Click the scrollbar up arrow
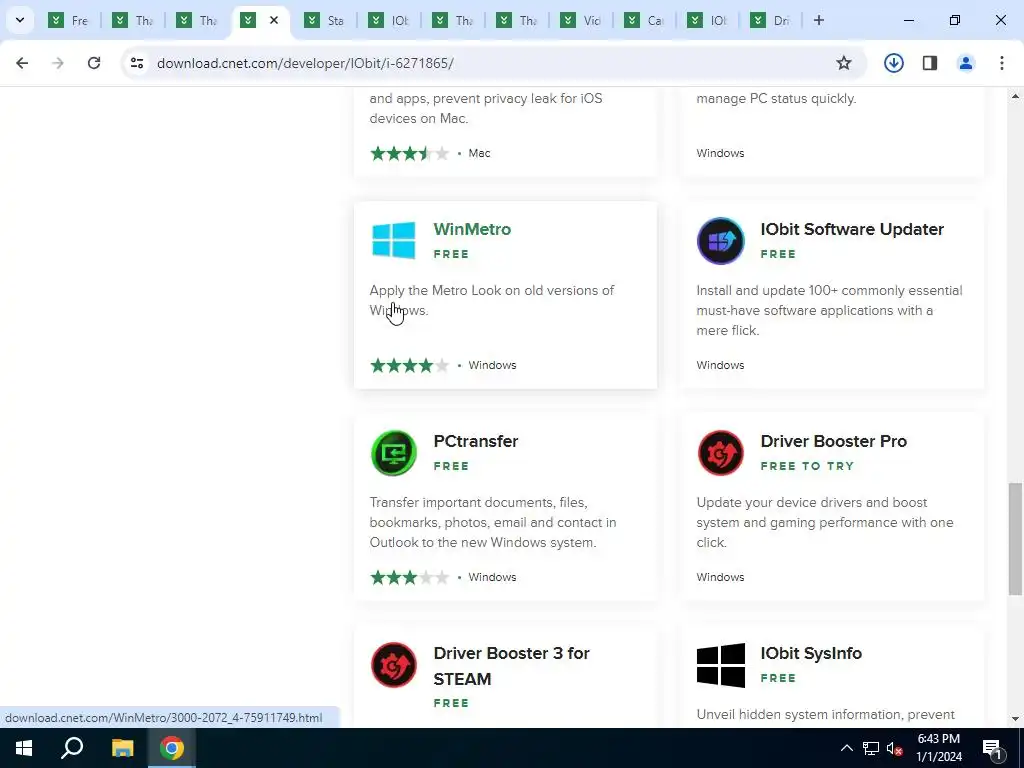The width and height of the screenshot is (1024, 768). [x=1015, y=96]
